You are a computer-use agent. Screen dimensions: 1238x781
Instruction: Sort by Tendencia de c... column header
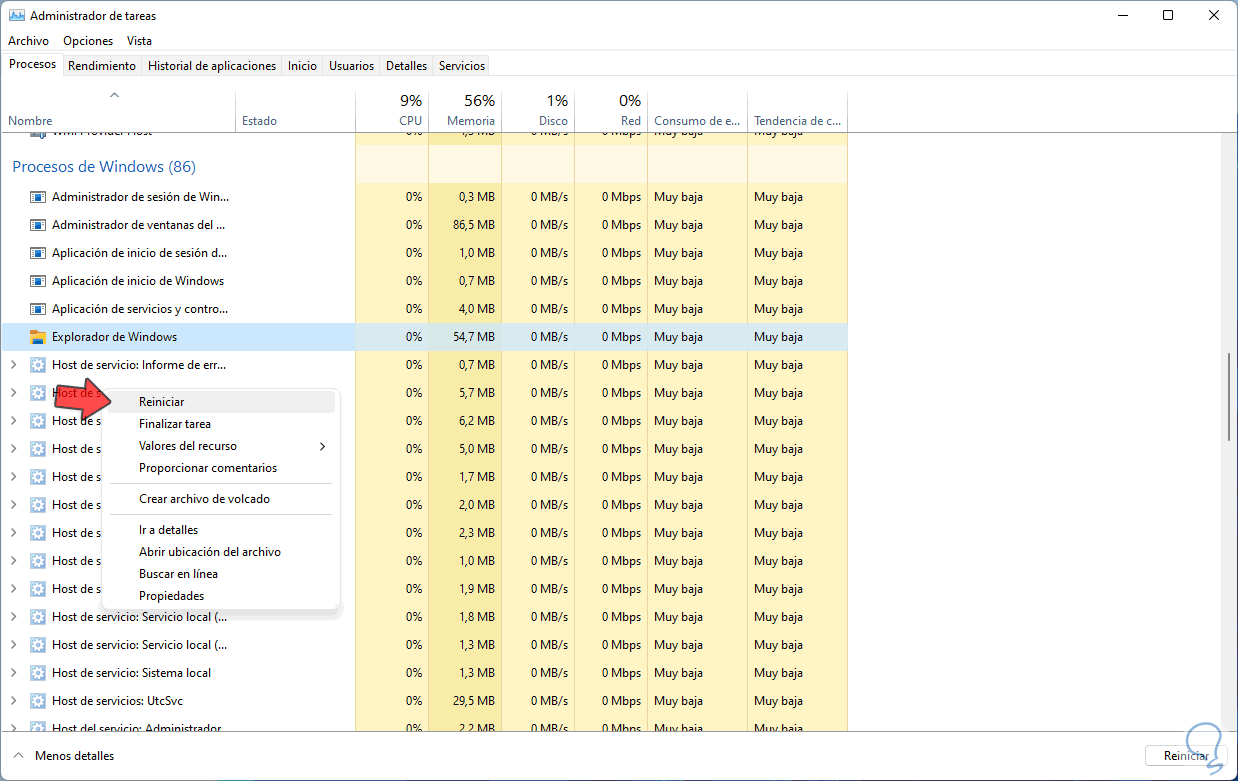coord(798,111)
